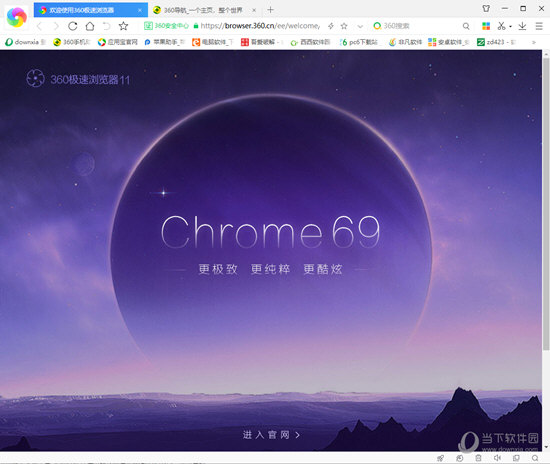The width and height of the screenshot is (550, 464).
Task: Open the home page via house icon
Action: click(90, 26)
